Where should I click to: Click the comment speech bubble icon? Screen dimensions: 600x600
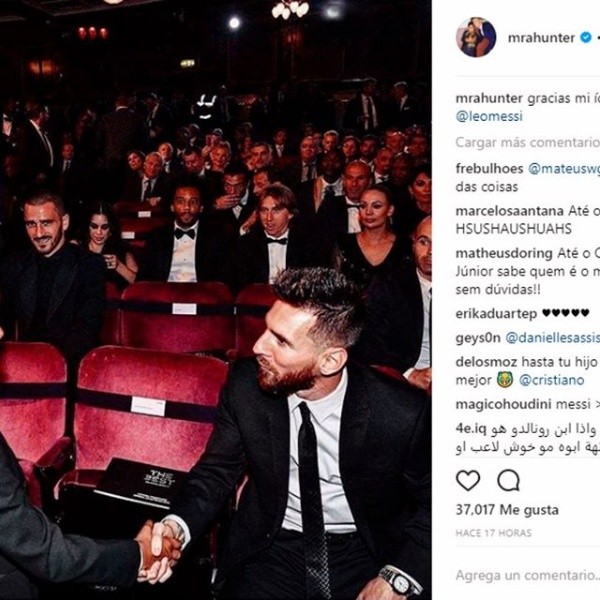(508, 480)
